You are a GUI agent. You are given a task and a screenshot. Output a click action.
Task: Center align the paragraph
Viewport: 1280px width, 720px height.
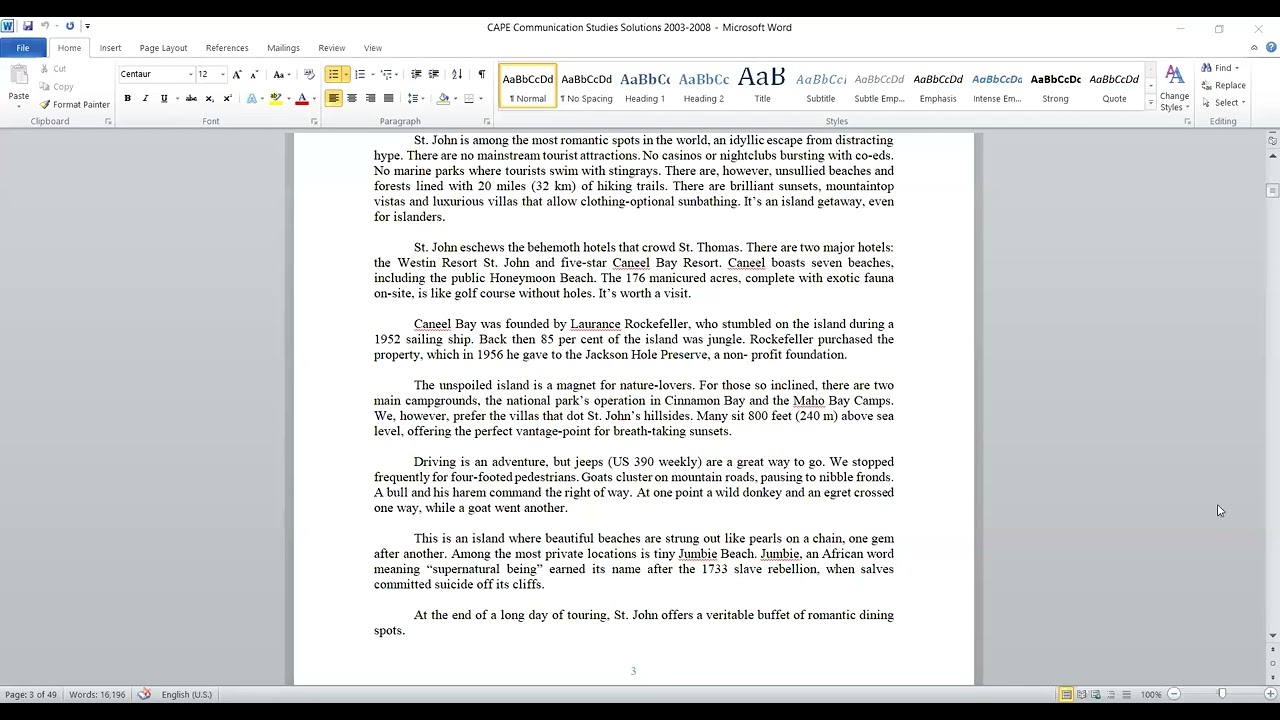point(352,98)
